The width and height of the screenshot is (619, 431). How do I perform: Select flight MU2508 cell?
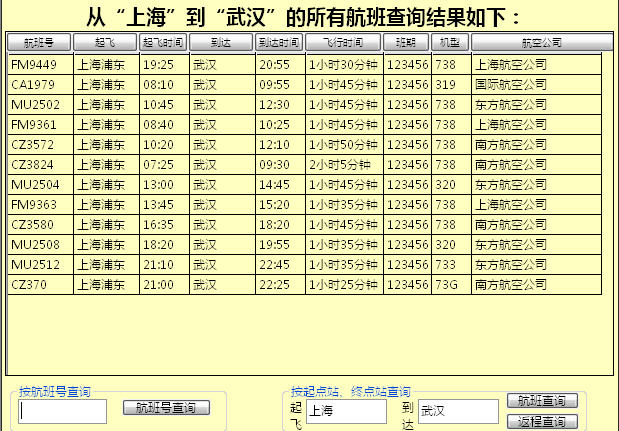pyautogui.click(x=40, y=245)
